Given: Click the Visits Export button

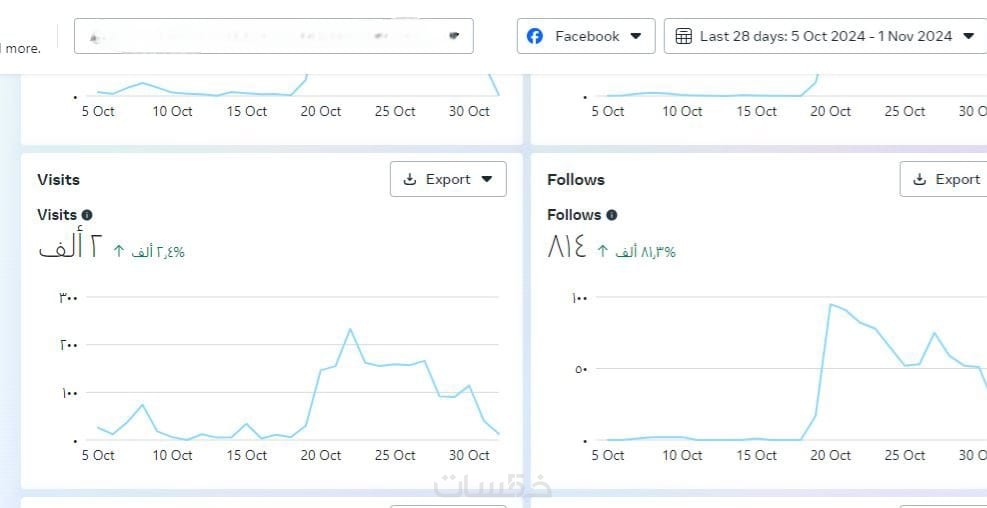Looking at the screenshot, I should pyautogui.click(x=448, y=180).
